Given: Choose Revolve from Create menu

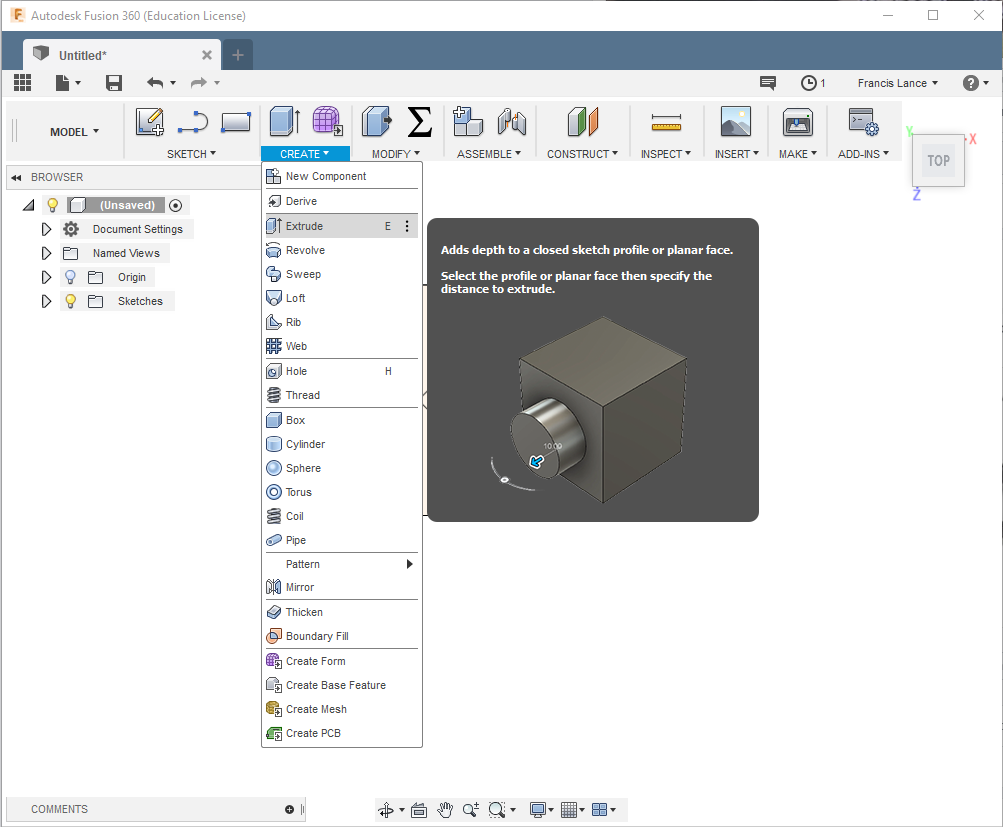Looking at the screenshot, I should pyautogui.click(x=342, y=250).
